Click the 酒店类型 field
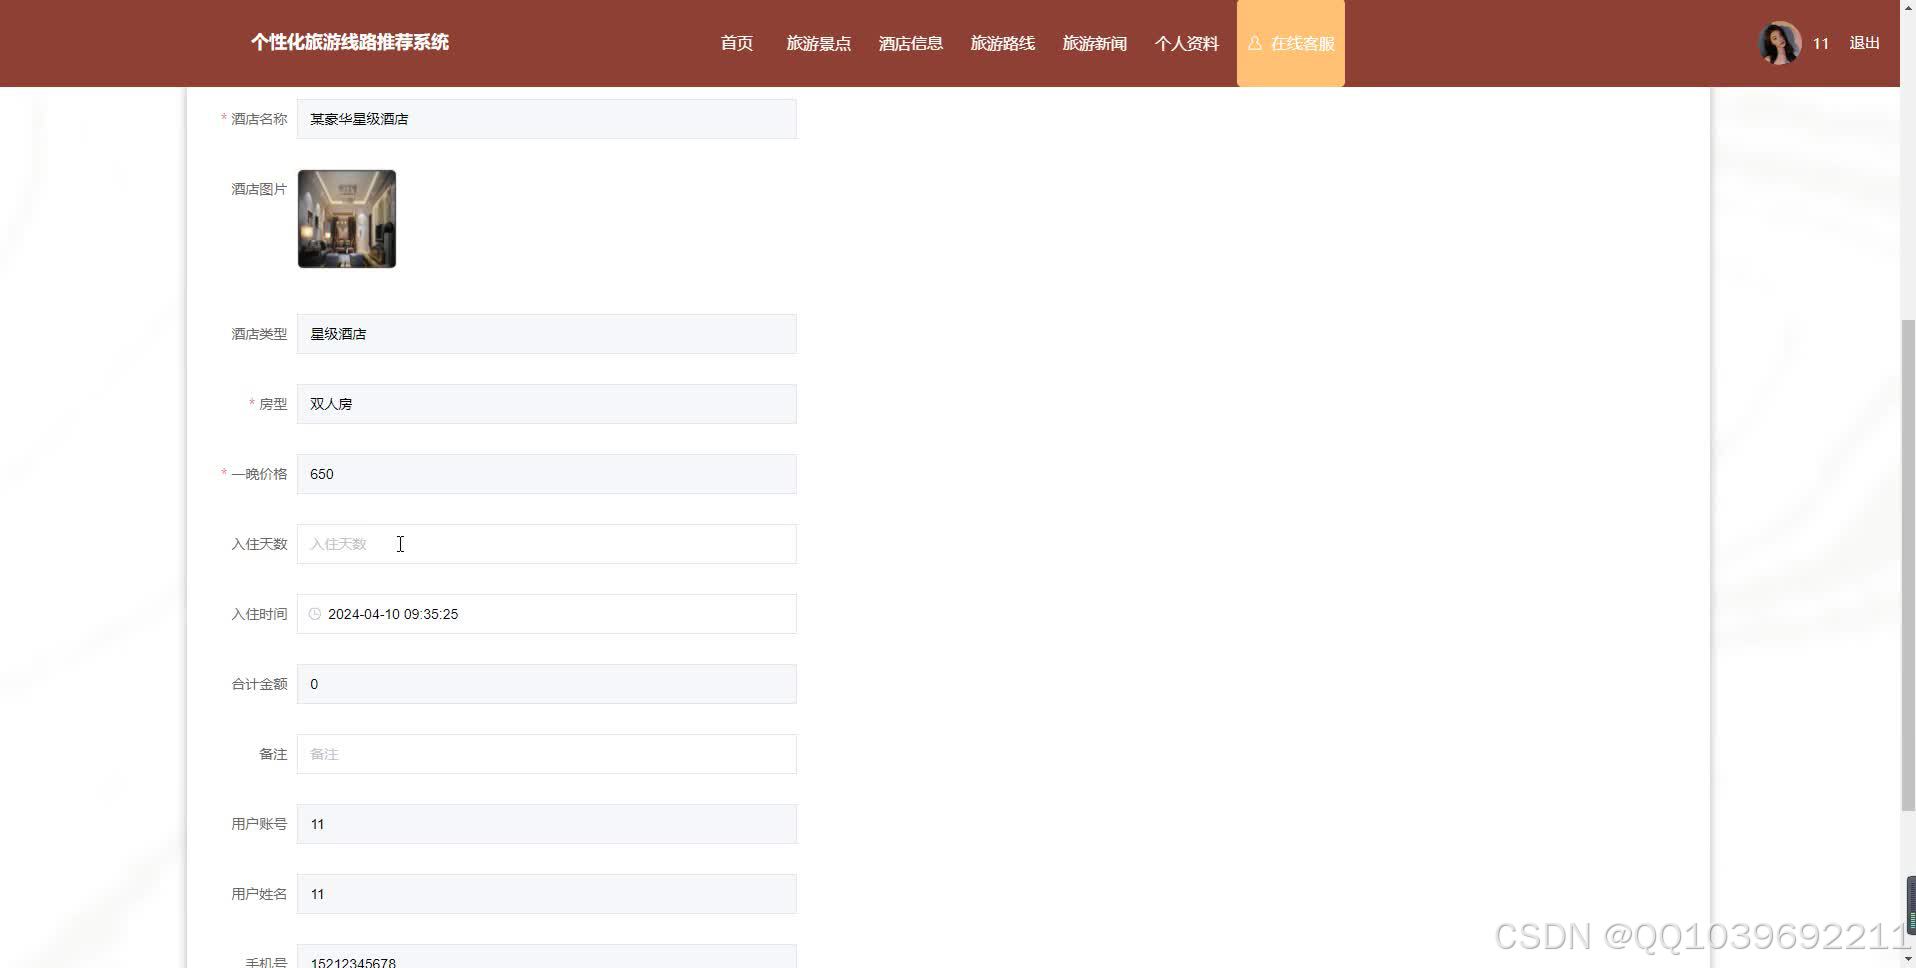1916x968 pixels. [x=546, y=334]
